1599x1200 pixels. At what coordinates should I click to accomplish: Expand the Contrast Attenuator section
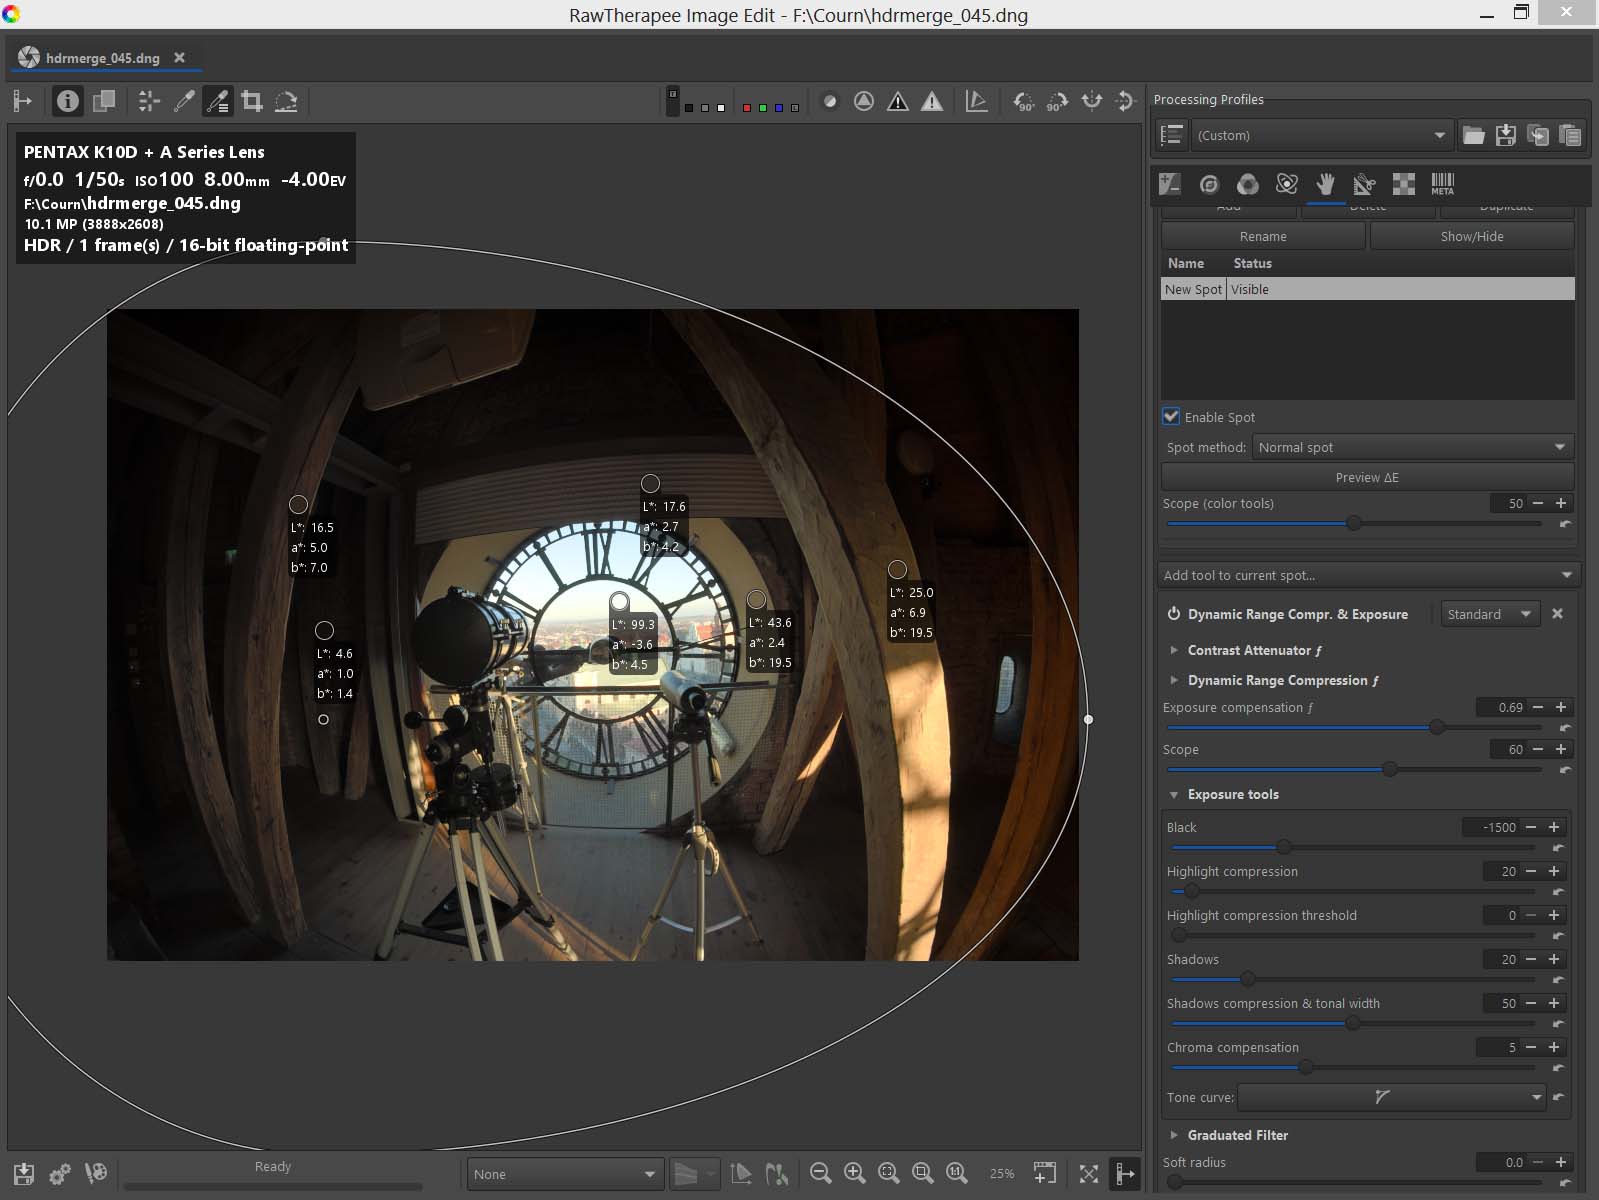tap(1174, 650)
